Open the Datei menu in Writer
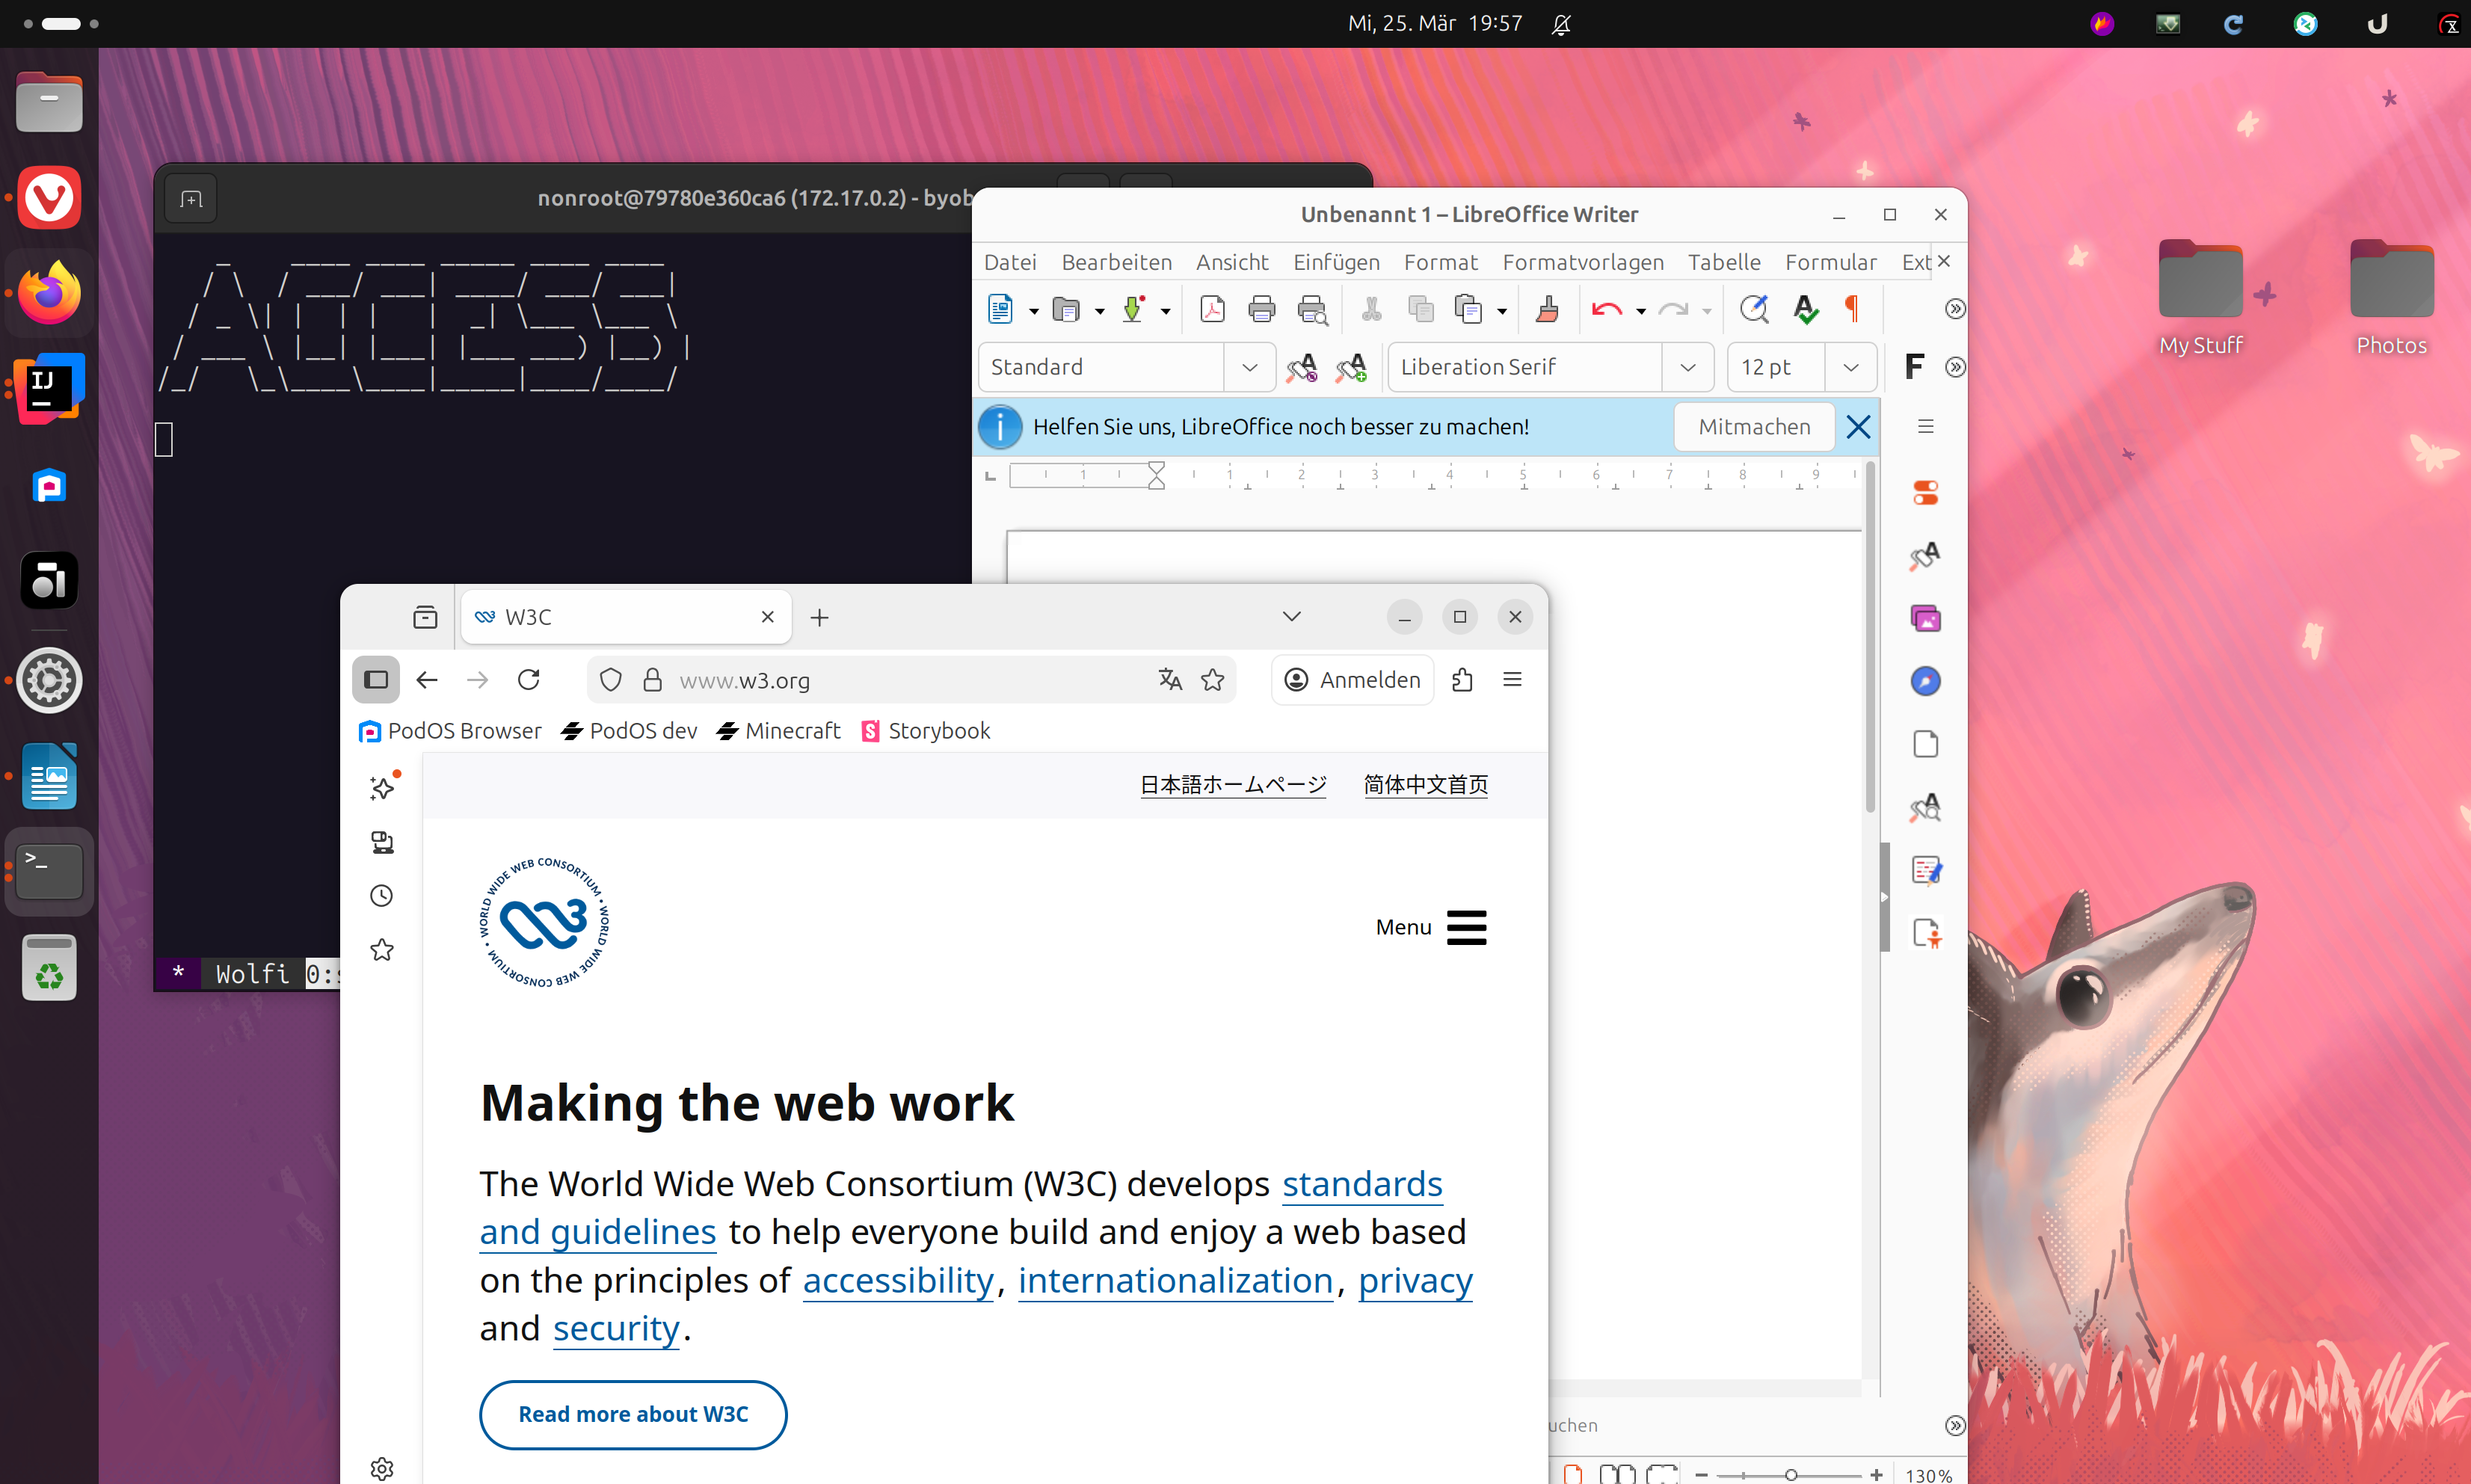The width and height of the screenshot is (2471, 1484). (x=1010, y=262)
